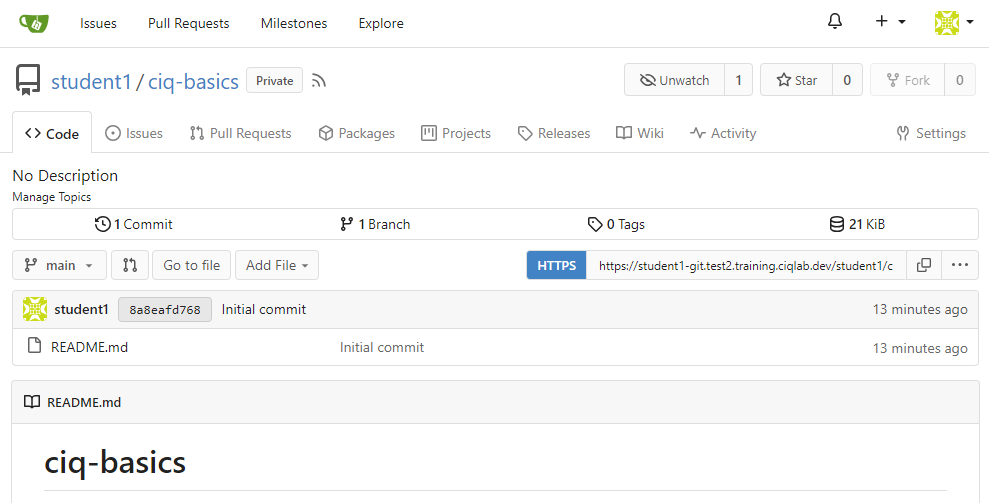The height and width of the screenshot is (503, 989).
Task: Click the README.md file icon
Action: [x=35, y=347]
